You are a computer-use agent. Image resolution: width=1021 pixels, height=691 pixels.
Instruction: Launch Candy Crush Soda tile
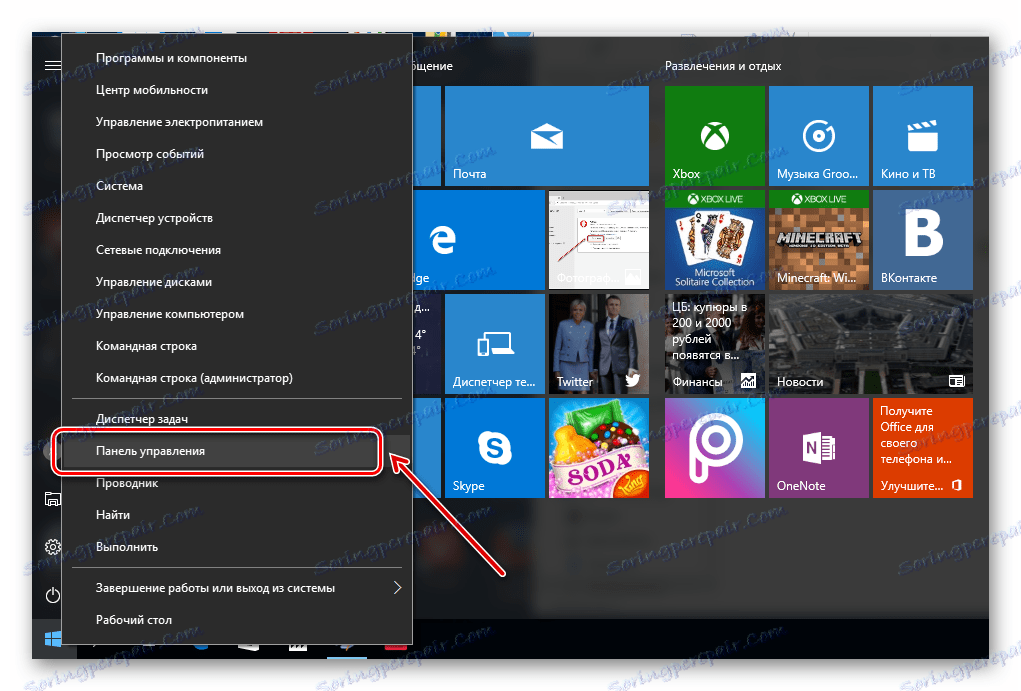click(x=598, y=448)
